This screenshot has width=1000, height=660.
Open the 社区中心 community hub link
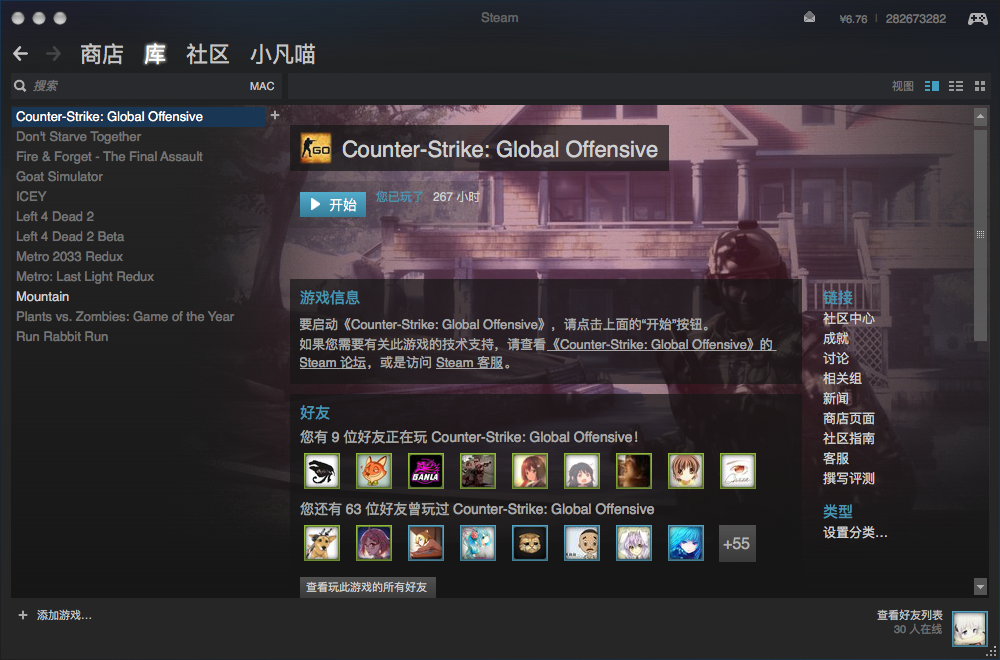(x=848, y=318)
